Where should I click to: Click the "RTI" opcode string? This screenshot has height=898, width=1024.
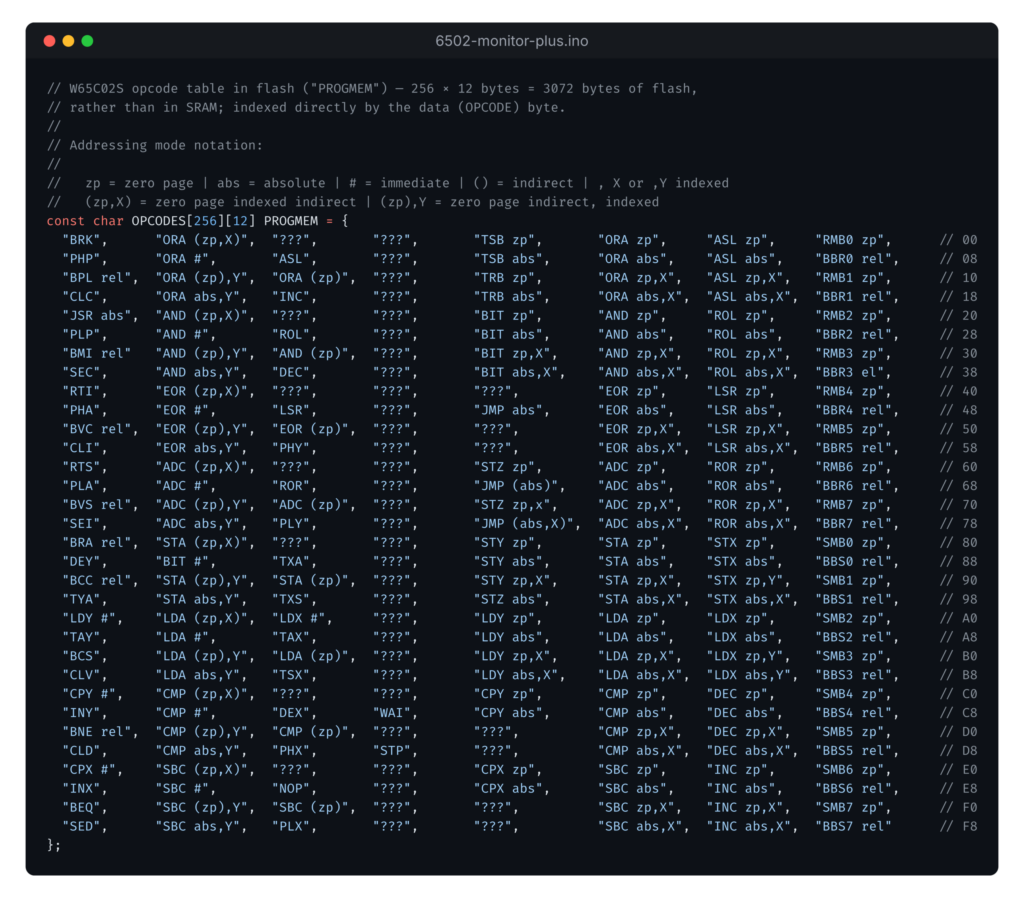81,391
